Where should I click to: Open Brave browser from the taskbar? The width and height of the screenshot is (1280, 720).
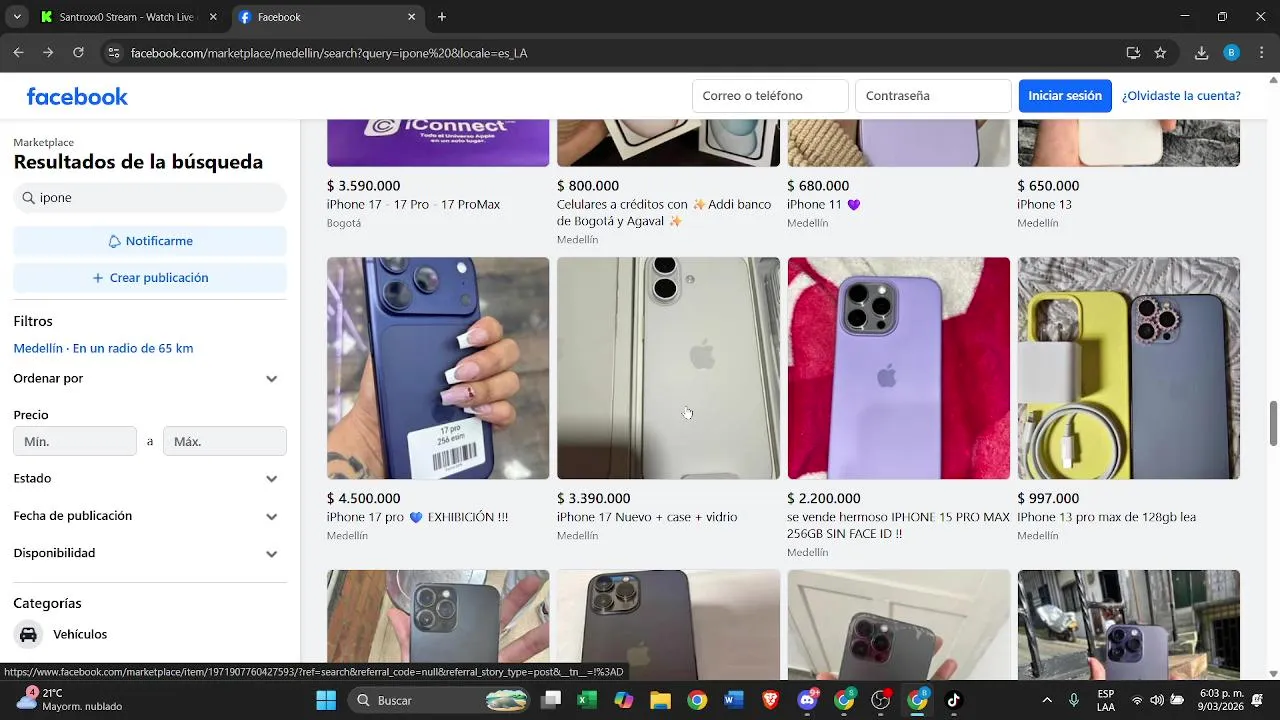click(770, 700)
